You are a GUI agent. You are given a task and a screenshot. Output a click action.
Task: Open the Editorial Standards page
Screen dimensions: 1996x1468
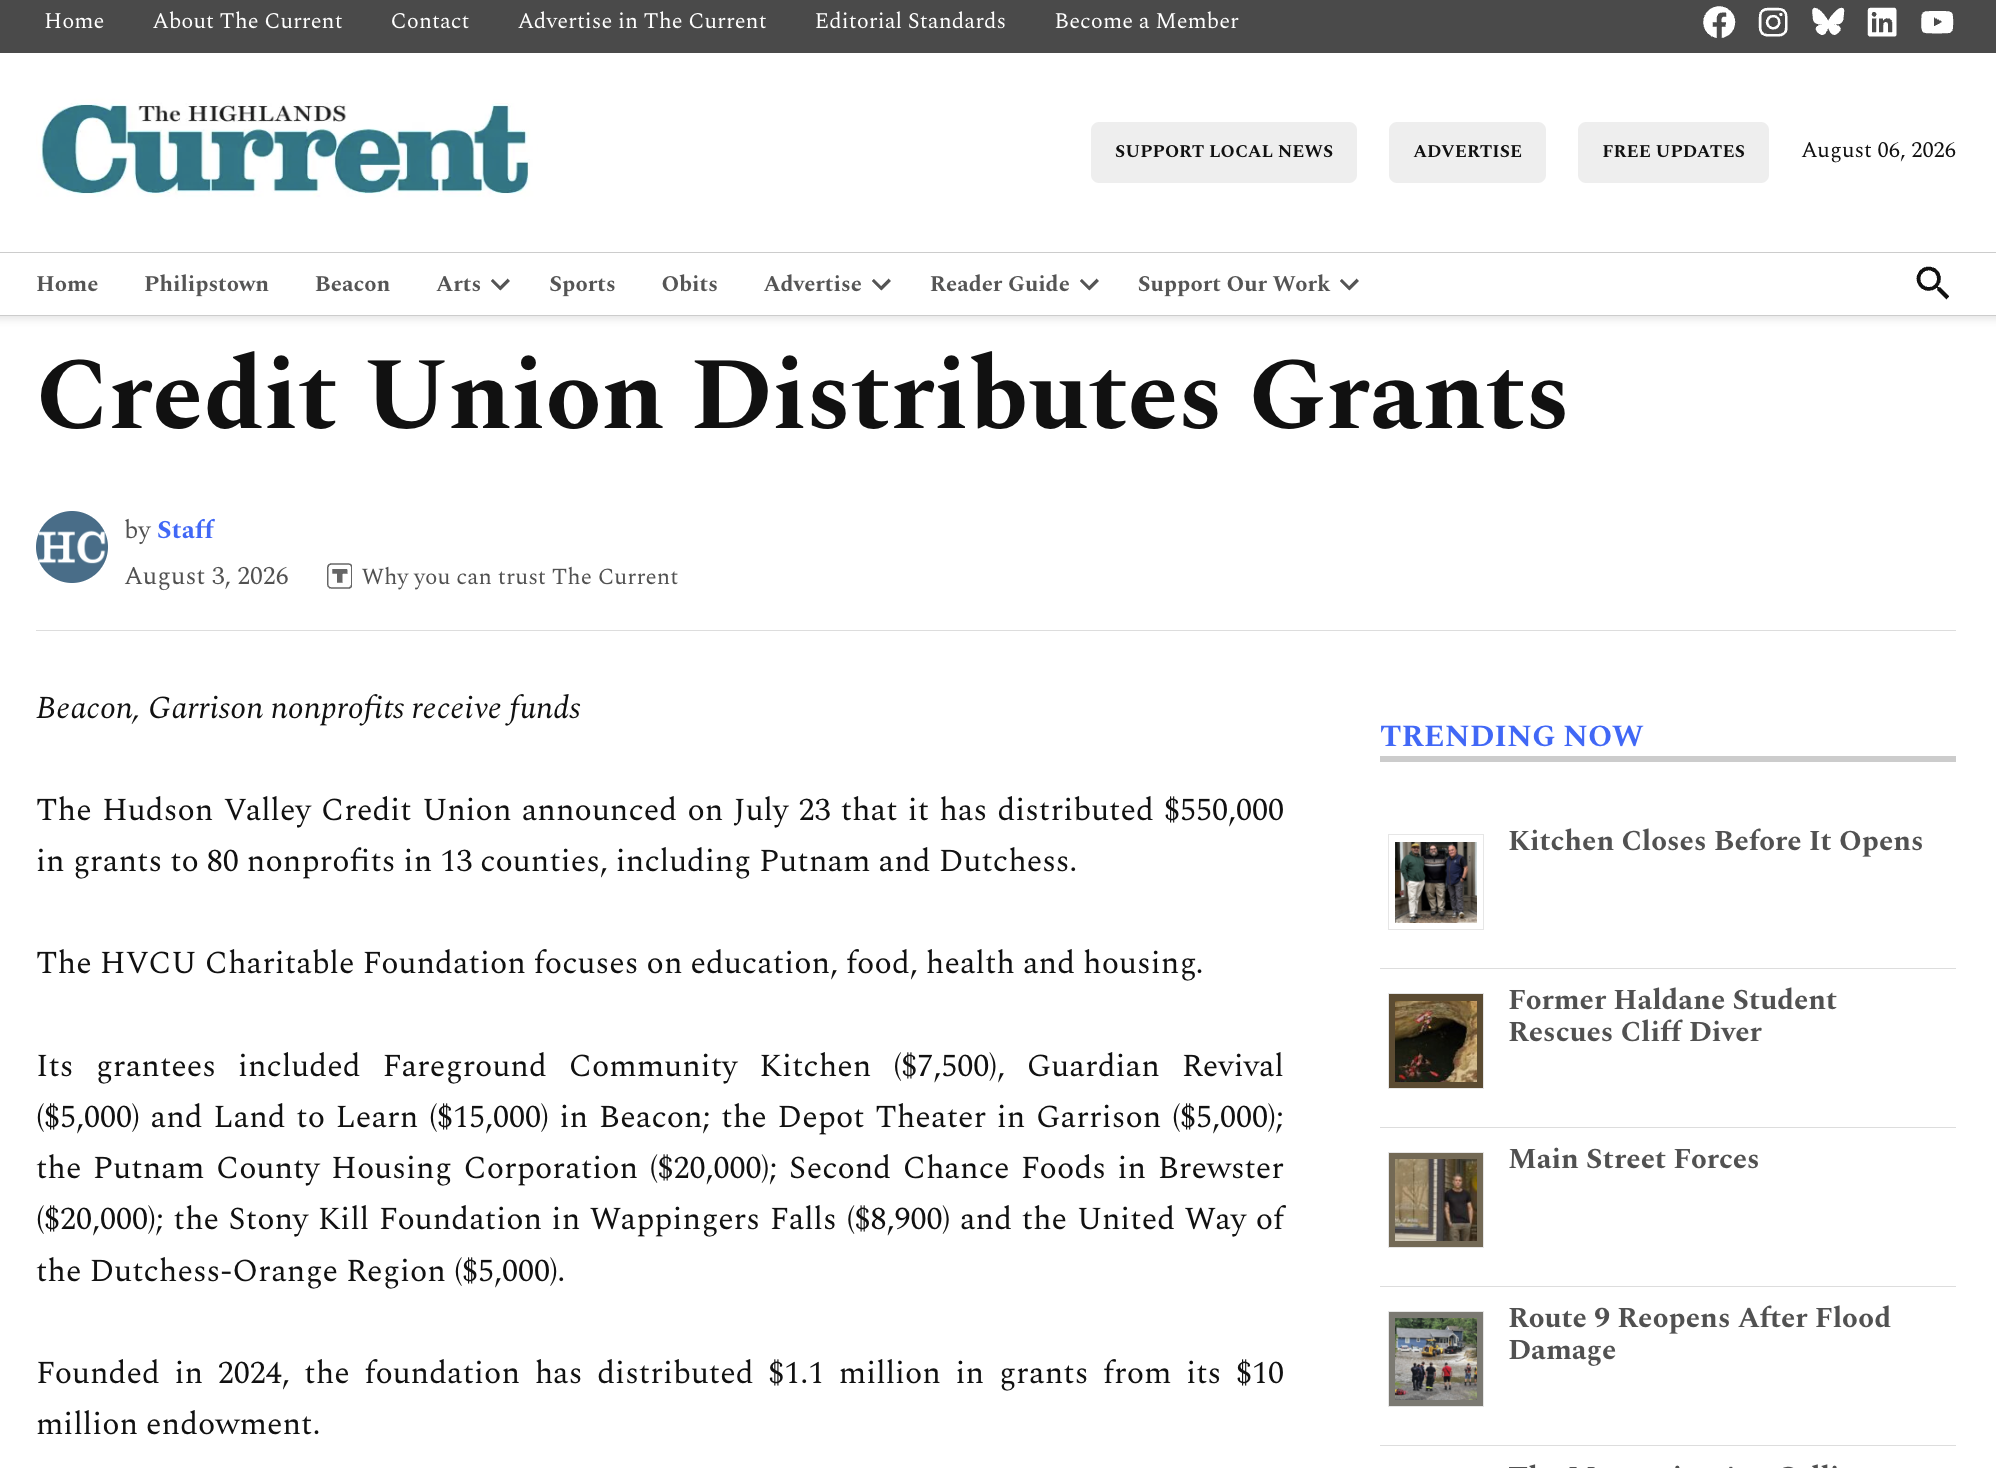(910, 21)
